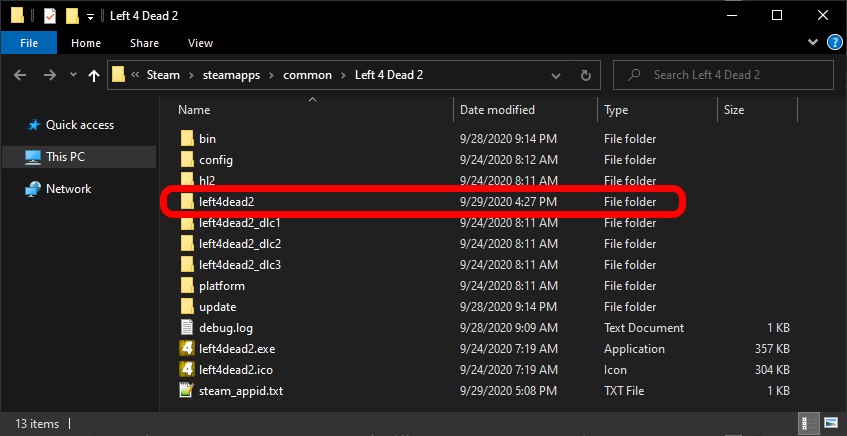Click the Properties icon in the title bar
The image size is (847, 436).
click(x=50, y=16)
